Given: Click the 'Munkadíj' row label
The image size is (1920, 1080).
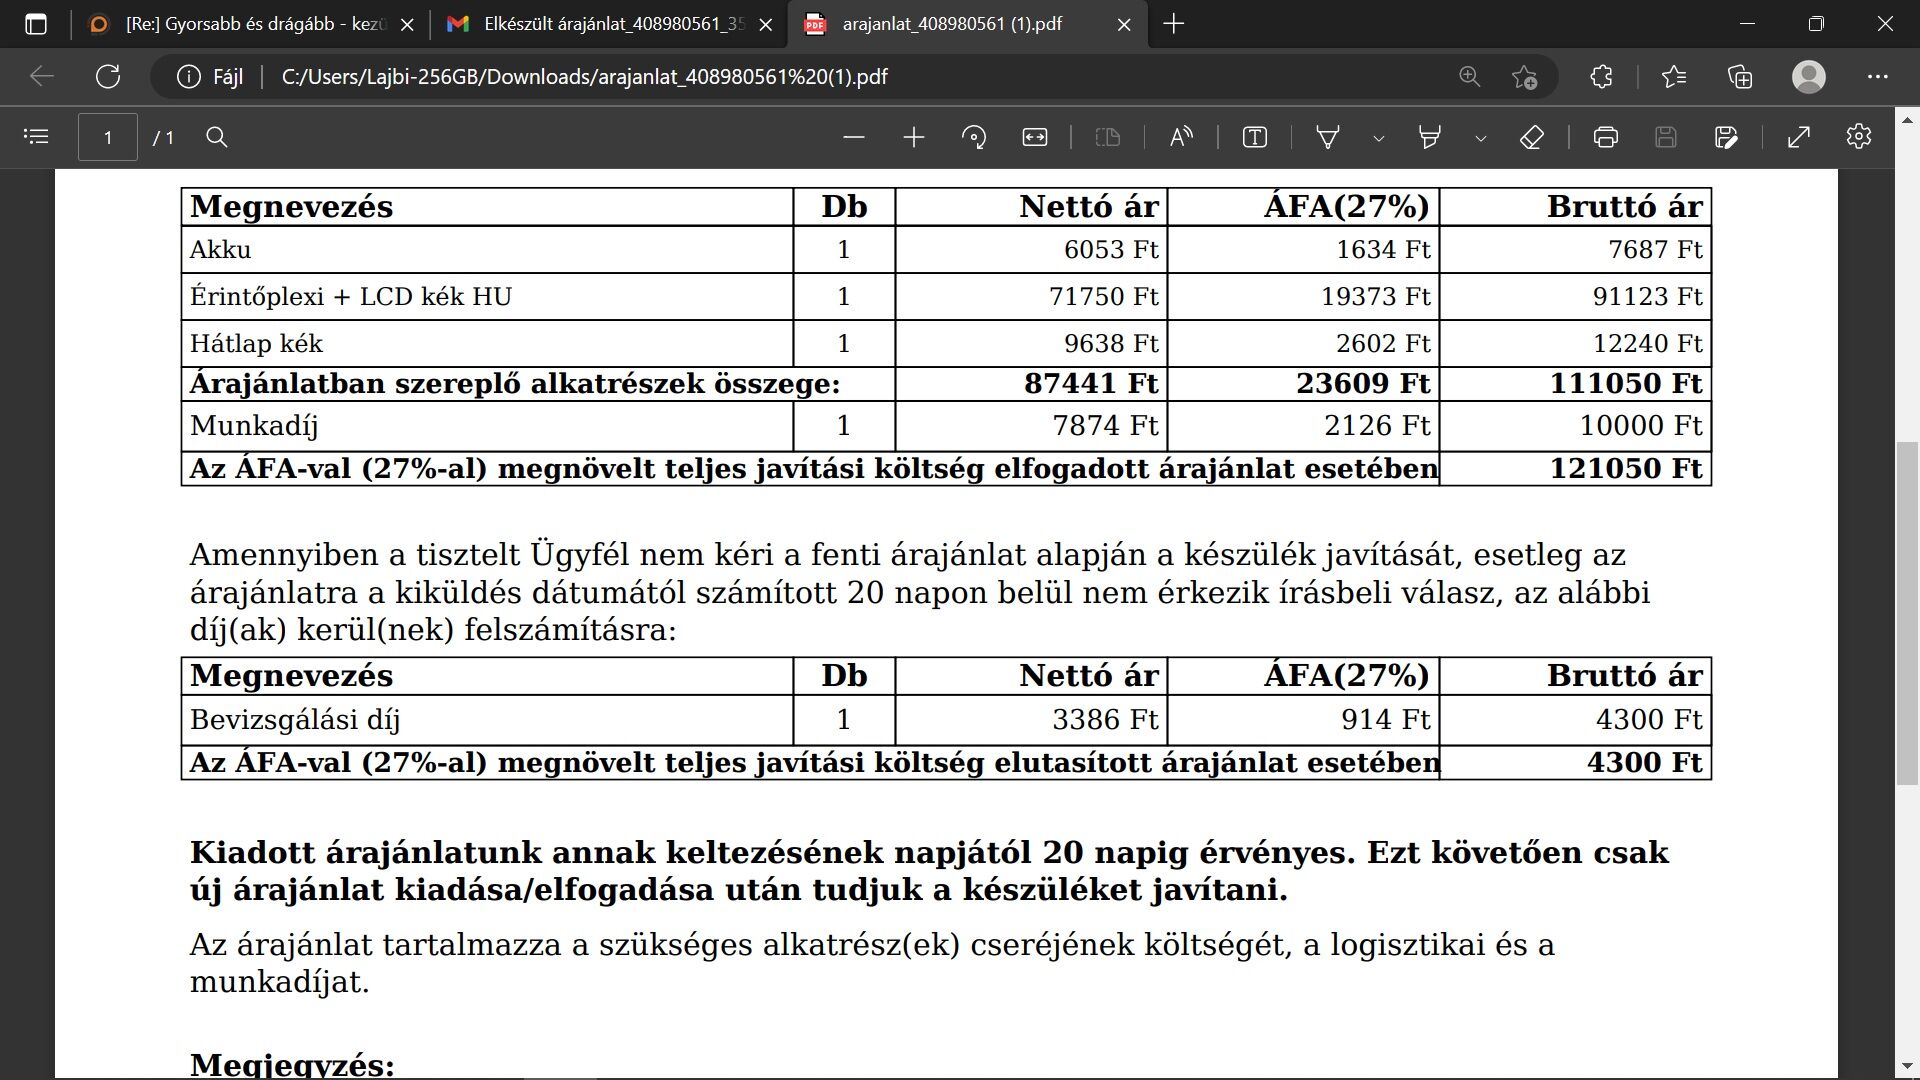Looking at the screenshot, I should (x=254, y=426).
